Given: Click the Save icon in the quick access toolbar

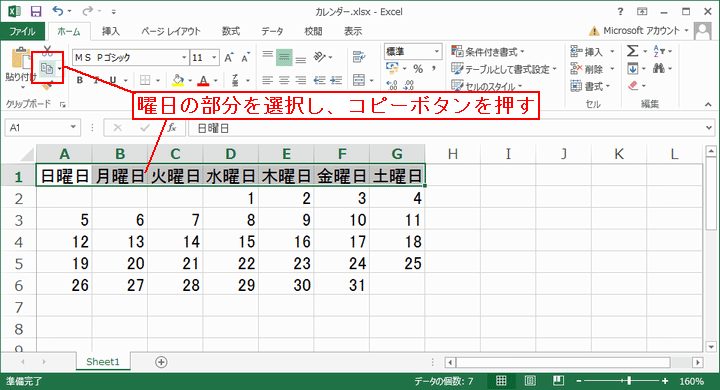Looking at the screenshot, I should (x=35, y=11).
